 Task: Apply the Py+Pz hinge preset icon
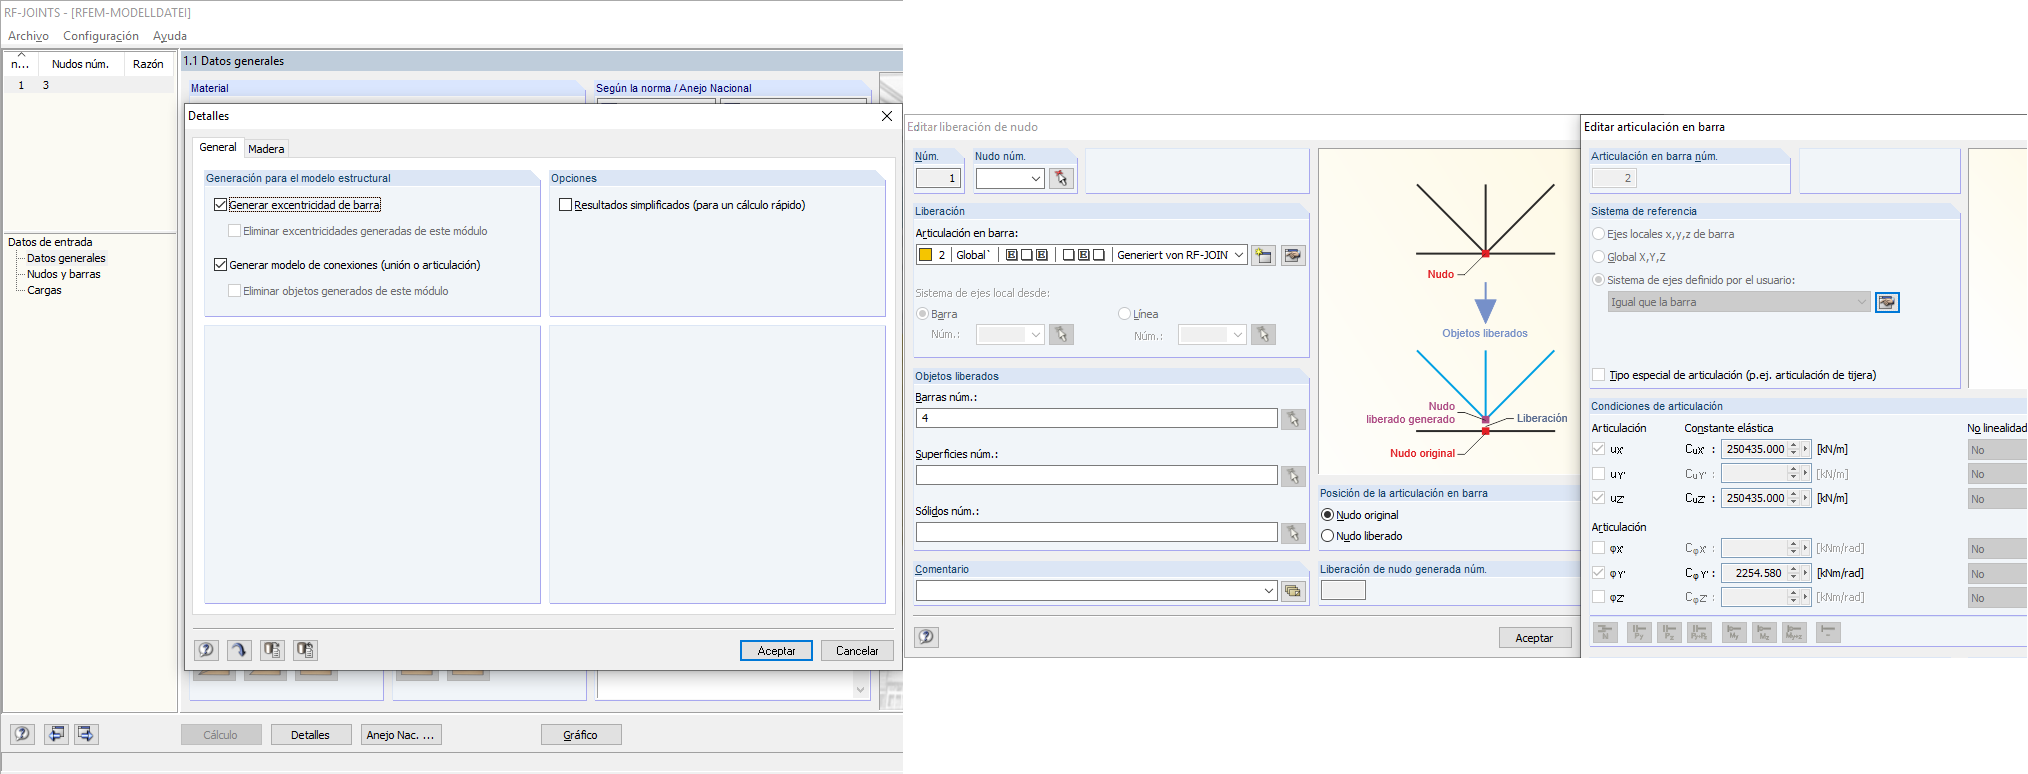pyautogui.click(x=1699, y=632)
